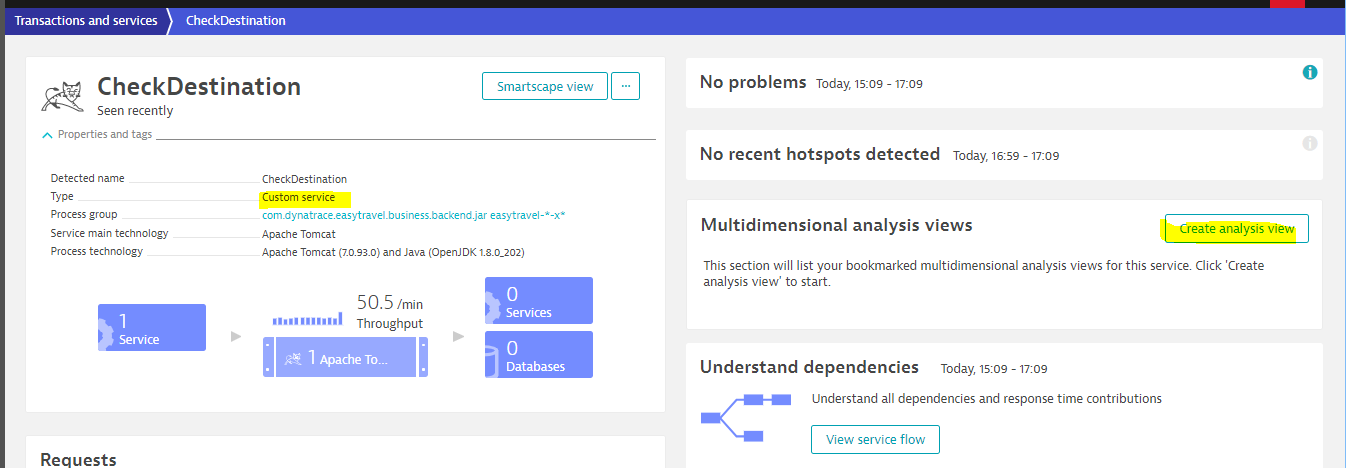Viewport: 1346px width, 468px height.
Task: Click the throughput bar chart sparkline
Action: 307,319
